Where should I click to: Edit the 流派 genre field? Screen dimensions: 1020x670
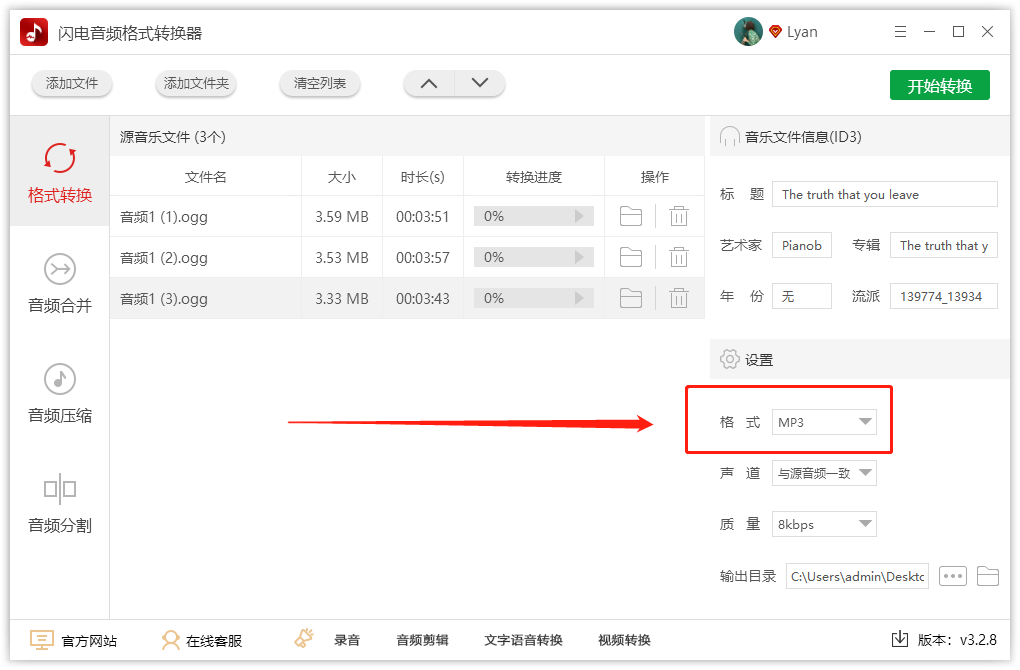(943, 296)
